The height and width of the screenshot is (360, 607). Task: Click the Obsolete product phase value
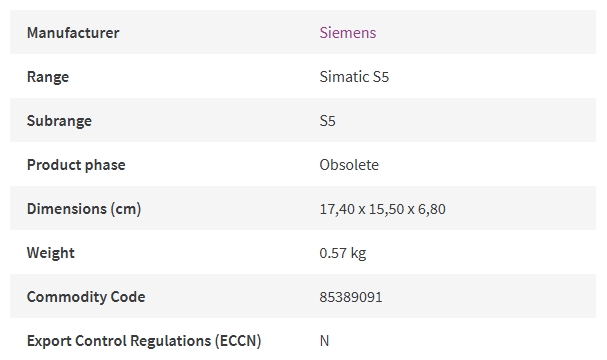point(349,165)
